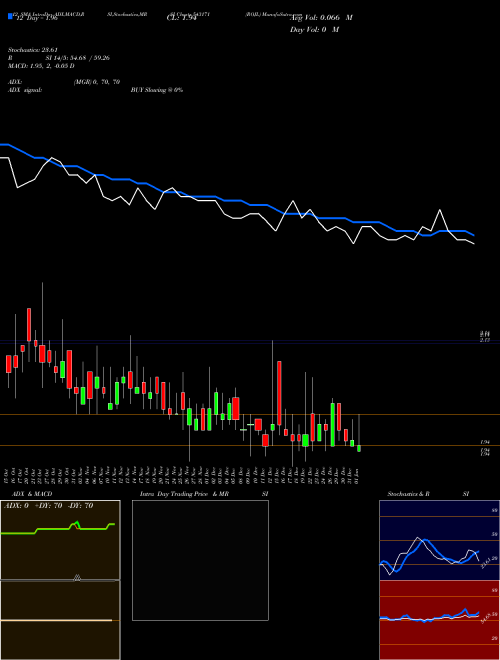Click the blue SMA legend square
The image size is (500, 660).
10,16
